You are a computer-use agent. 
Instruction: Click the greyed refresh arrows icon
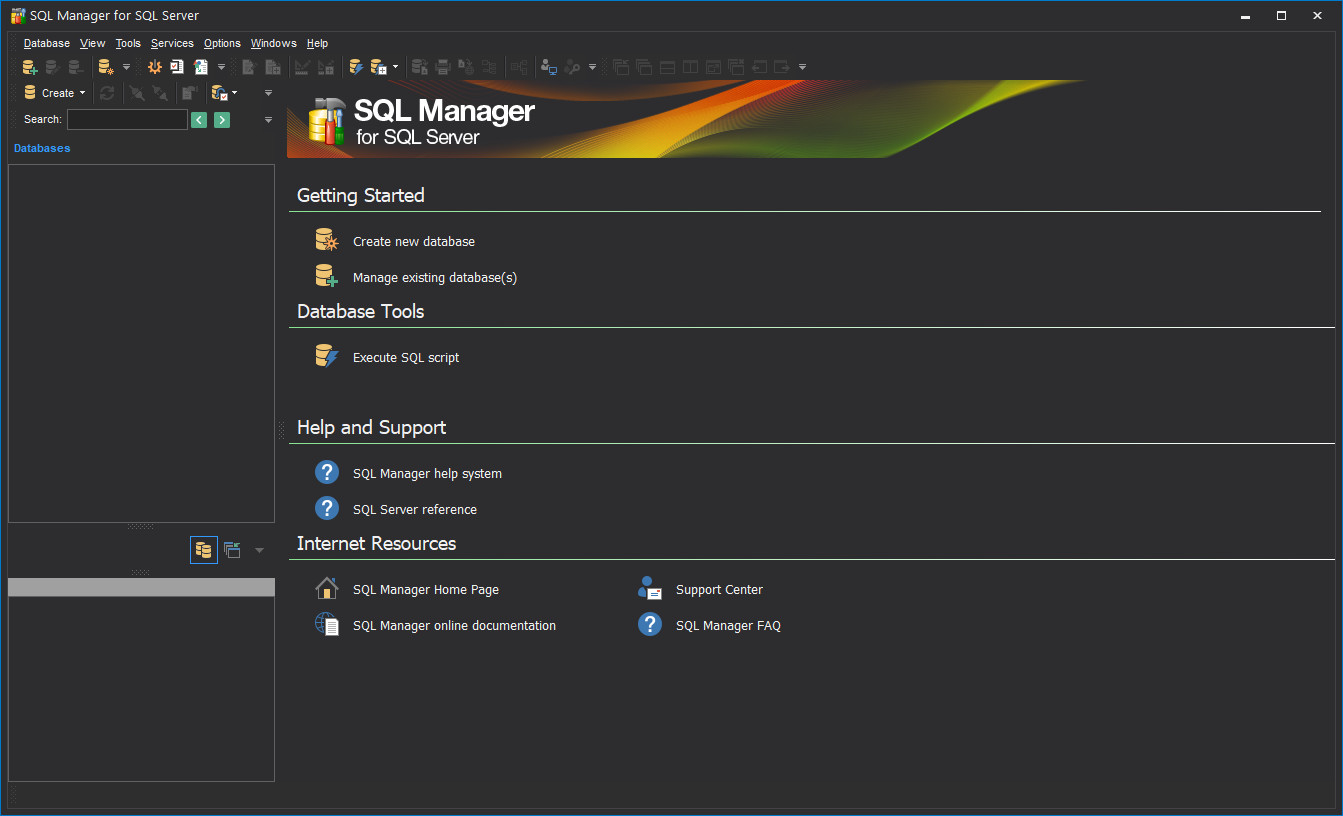pos(107,93)
